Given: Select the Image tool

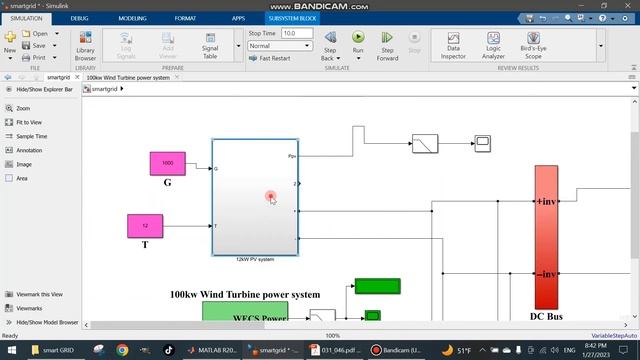Looking at the screenshot, I should pos(18,164).
